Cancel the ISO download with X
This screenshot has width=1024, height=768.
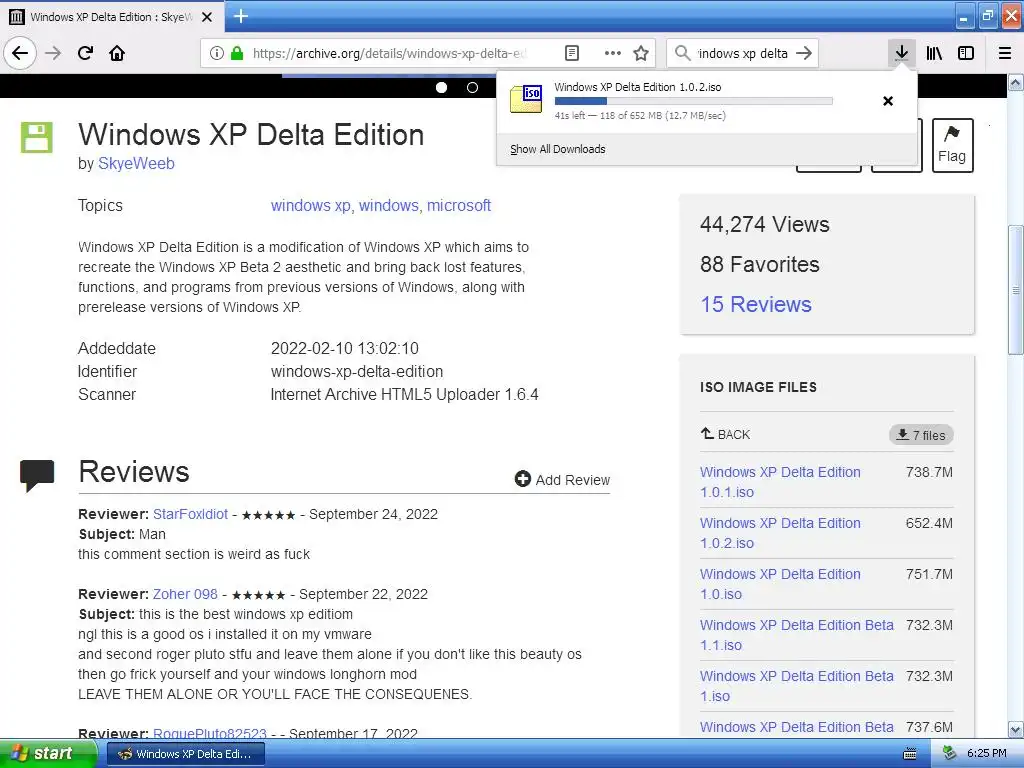(888, 101)
